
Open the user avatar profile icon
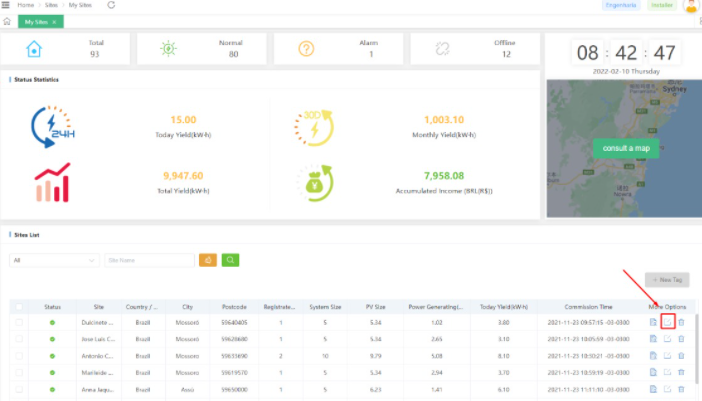690,6
